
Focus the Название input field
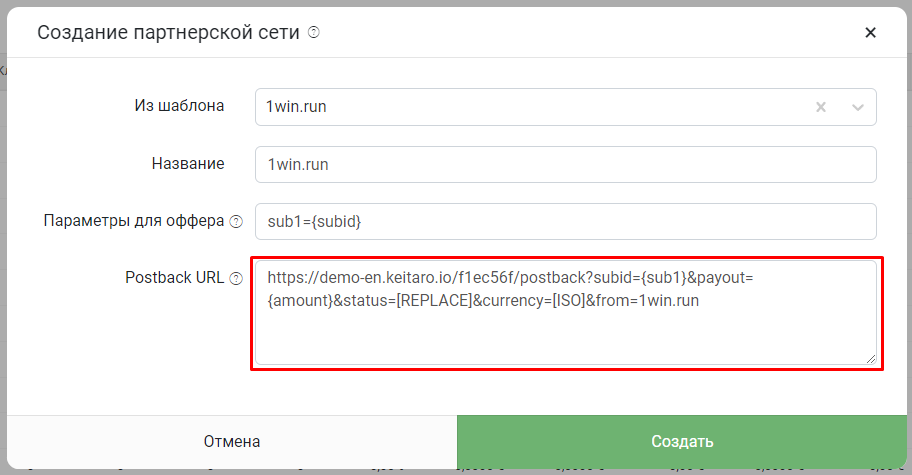coord(565,165)
